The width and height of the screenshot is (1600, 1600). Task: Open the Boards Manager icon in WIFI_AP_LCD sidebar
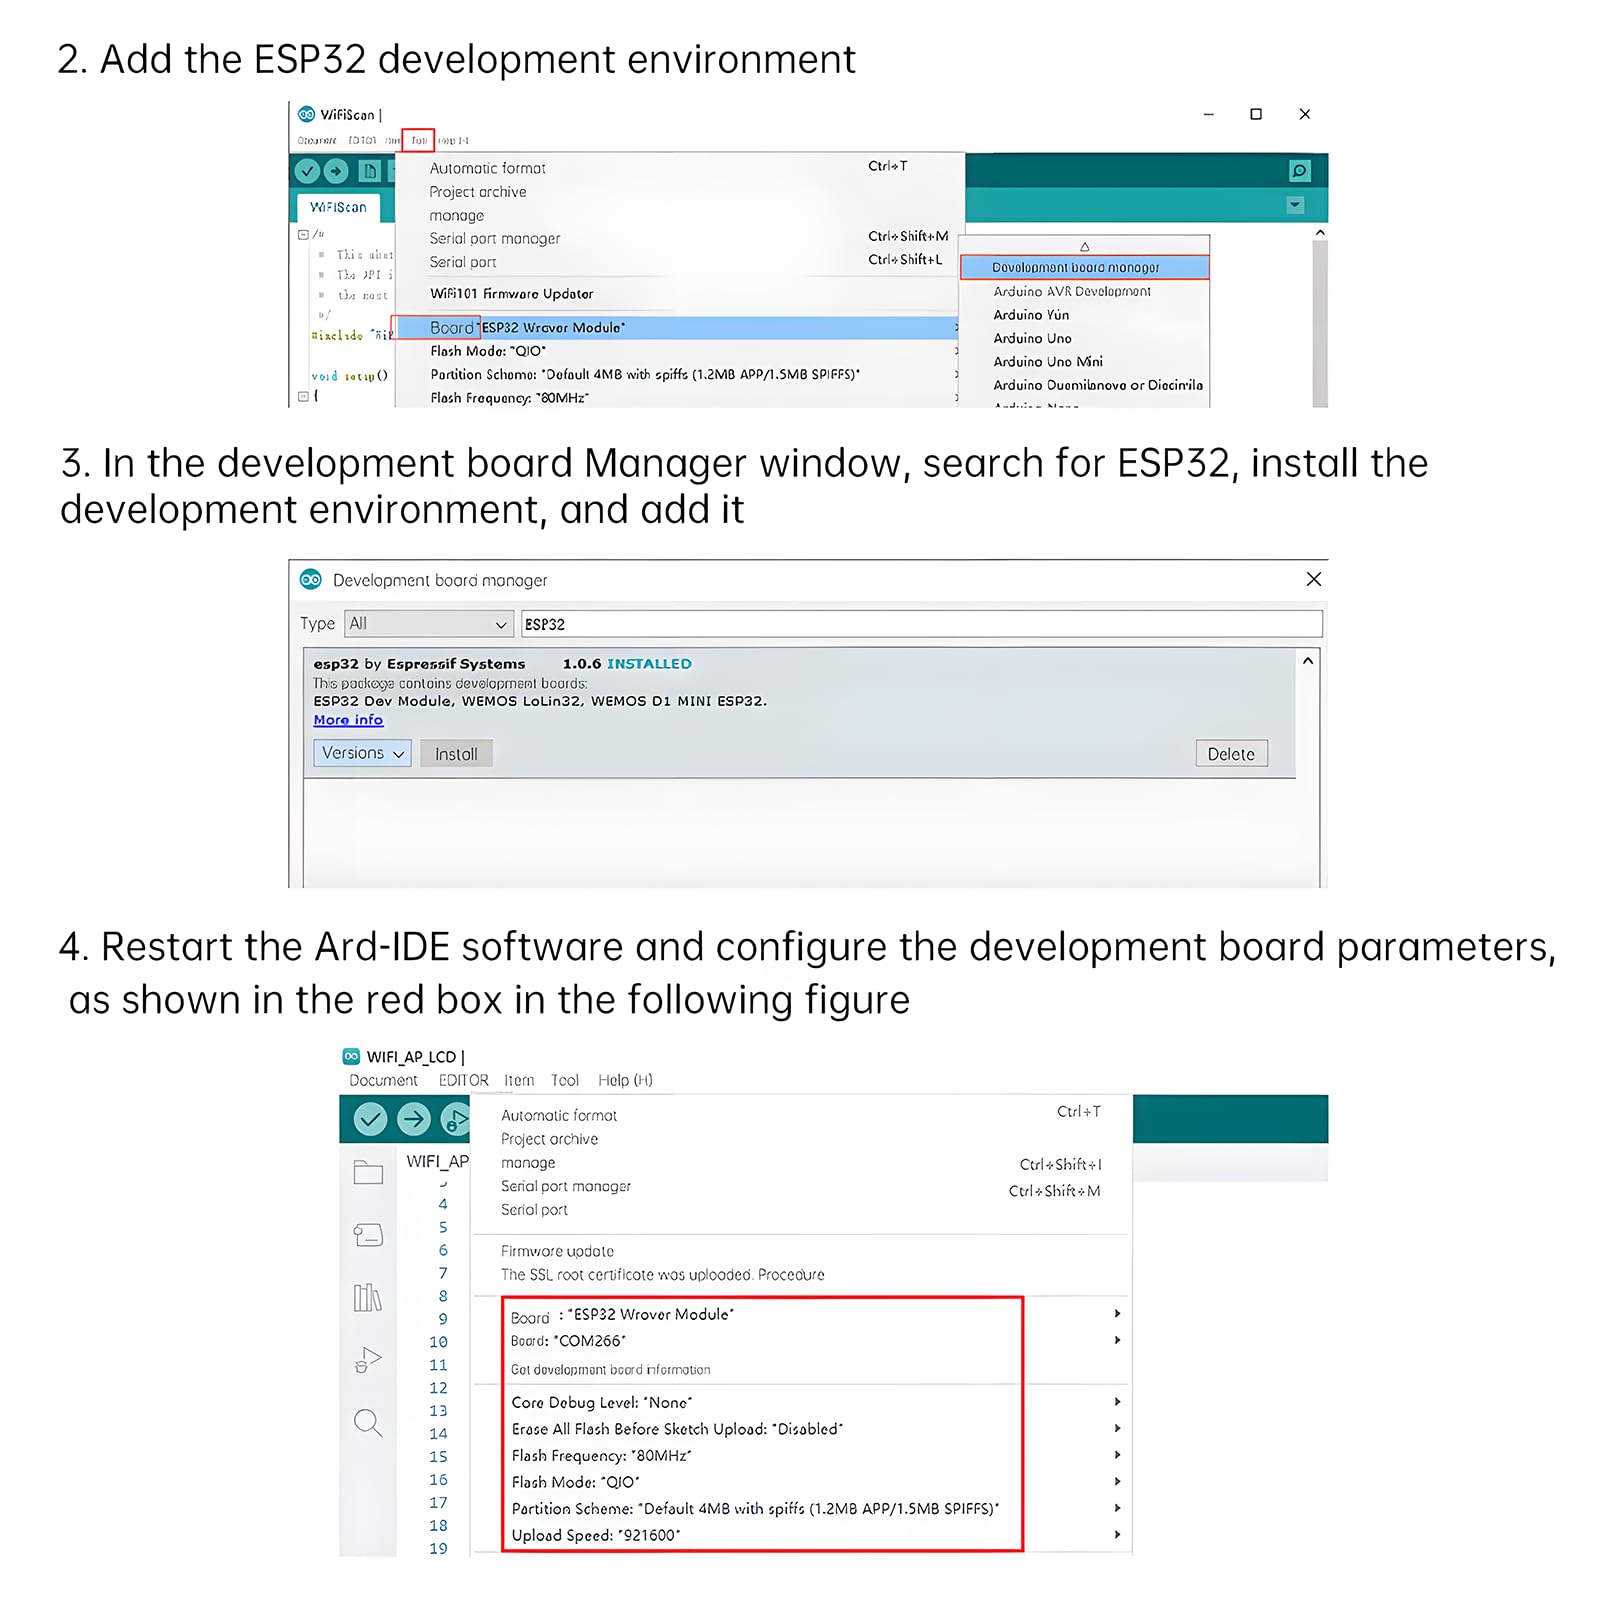(368, 1235)
